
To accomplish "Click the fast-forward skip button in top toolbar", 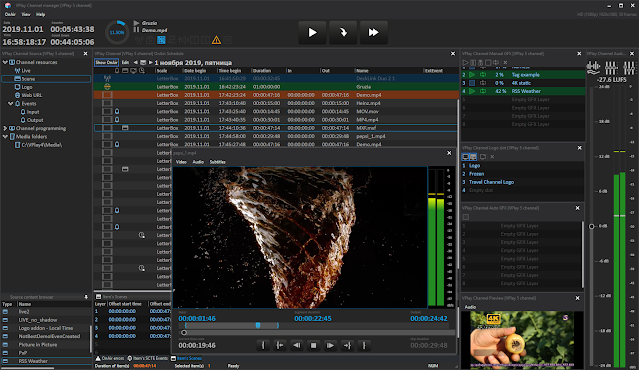I will 373,33.
